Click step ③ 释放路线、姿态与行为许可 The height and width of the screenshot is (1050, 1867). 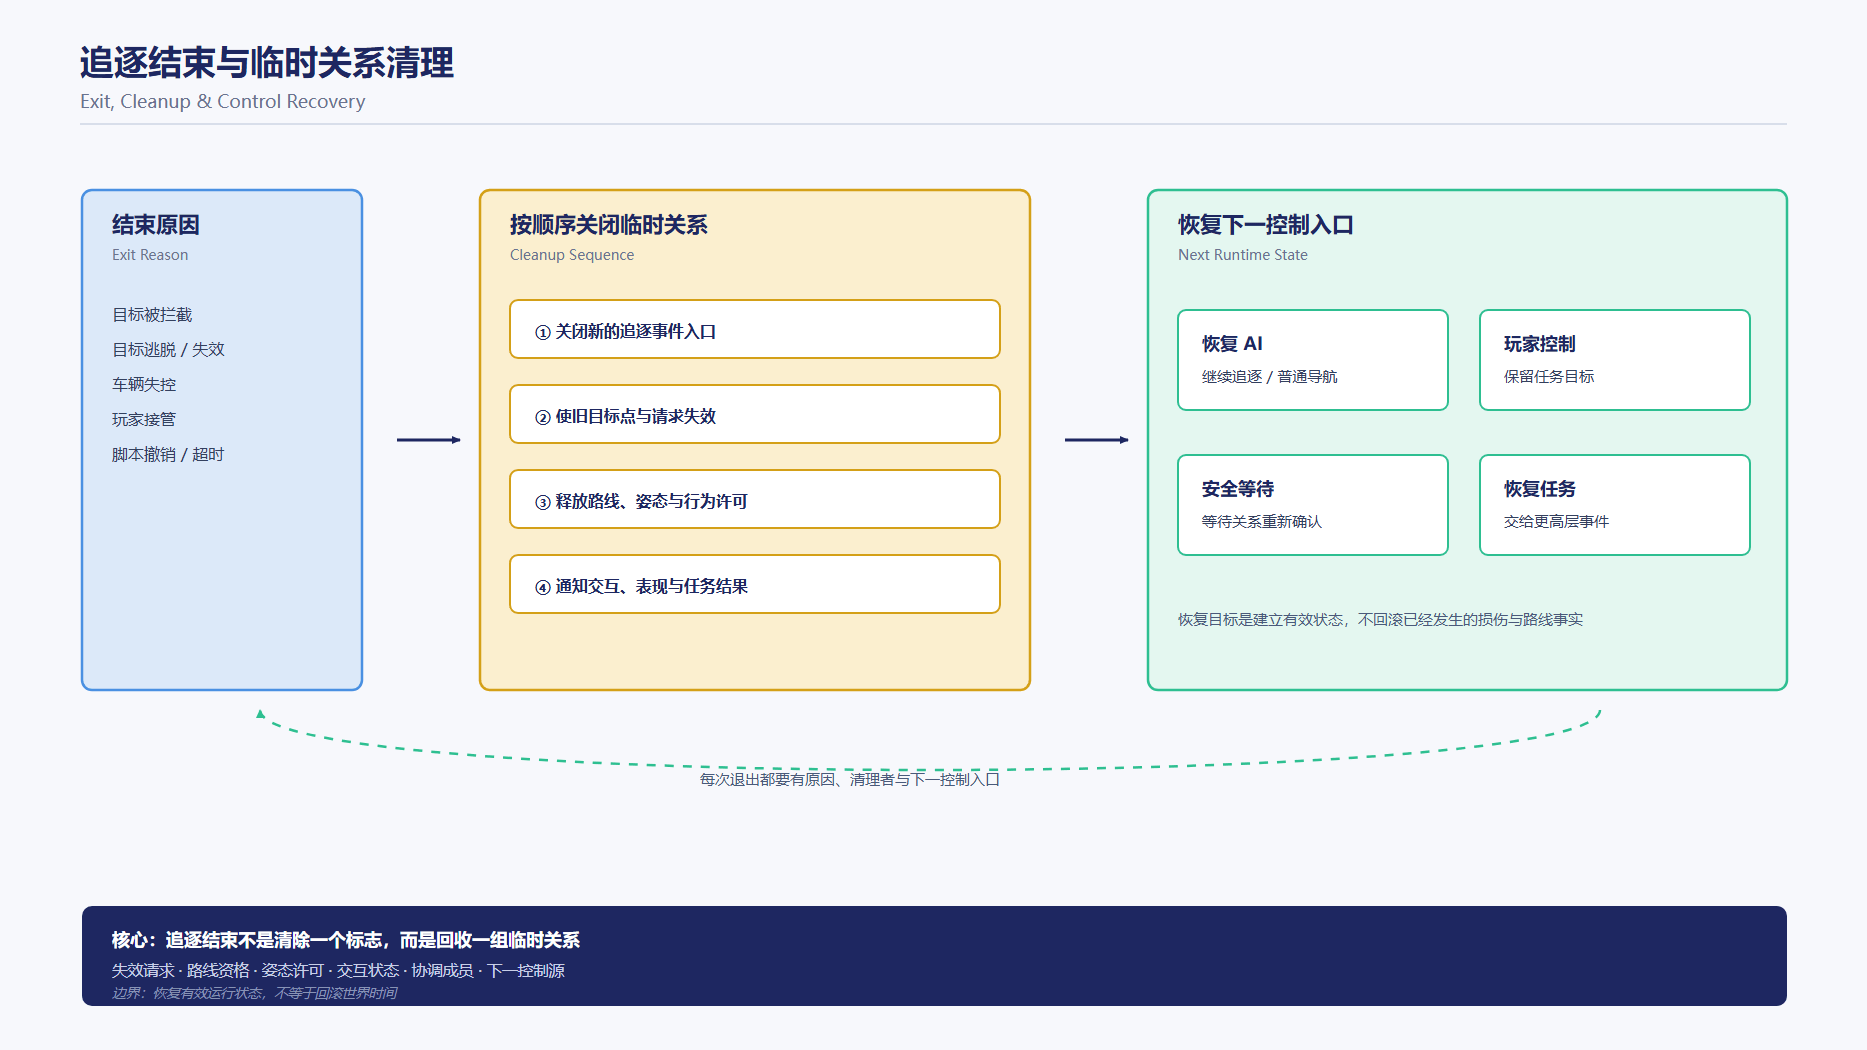tap(755, 499)
